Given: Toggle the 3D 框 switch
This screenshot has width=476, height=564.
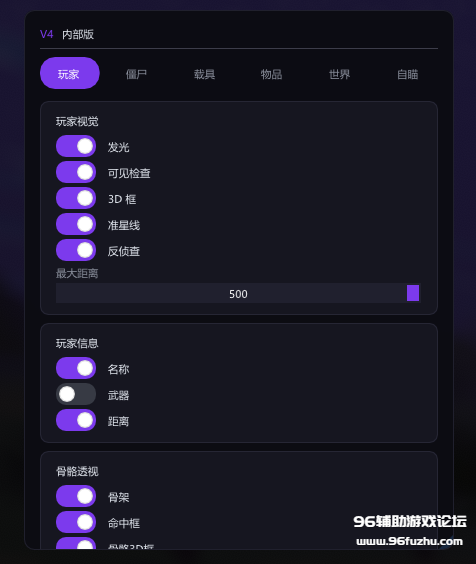Looking at the screenshot, I should (x=76, y=198).
